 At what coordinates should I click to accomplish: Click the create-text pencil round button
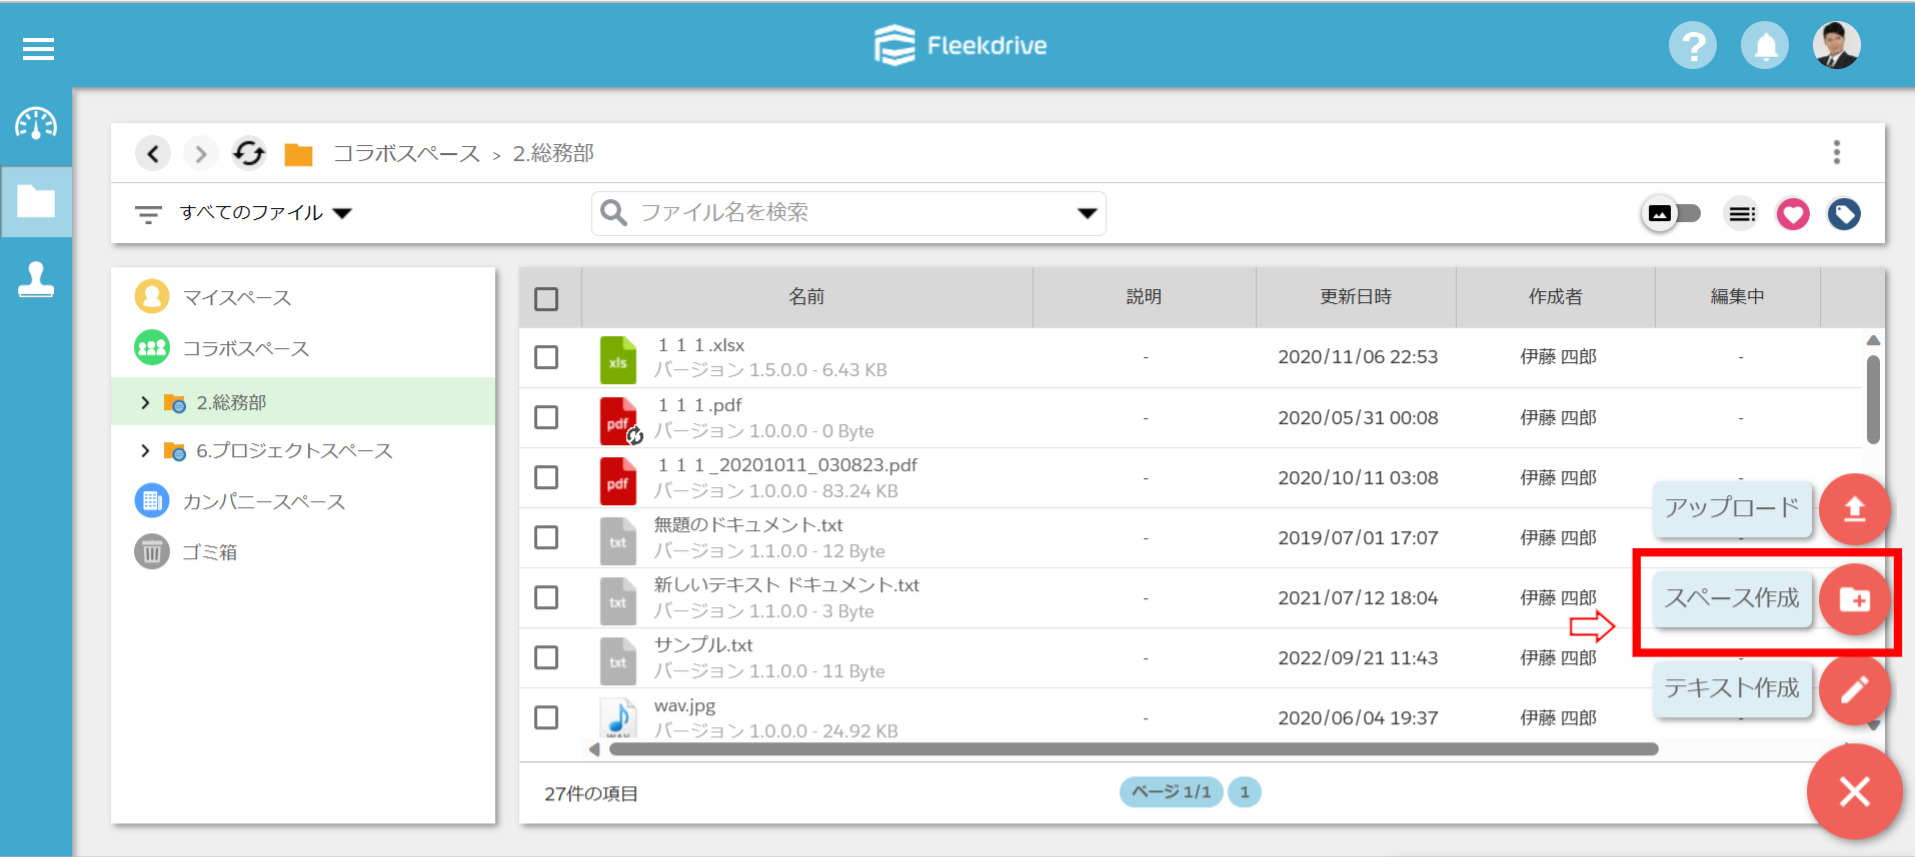1855,689
